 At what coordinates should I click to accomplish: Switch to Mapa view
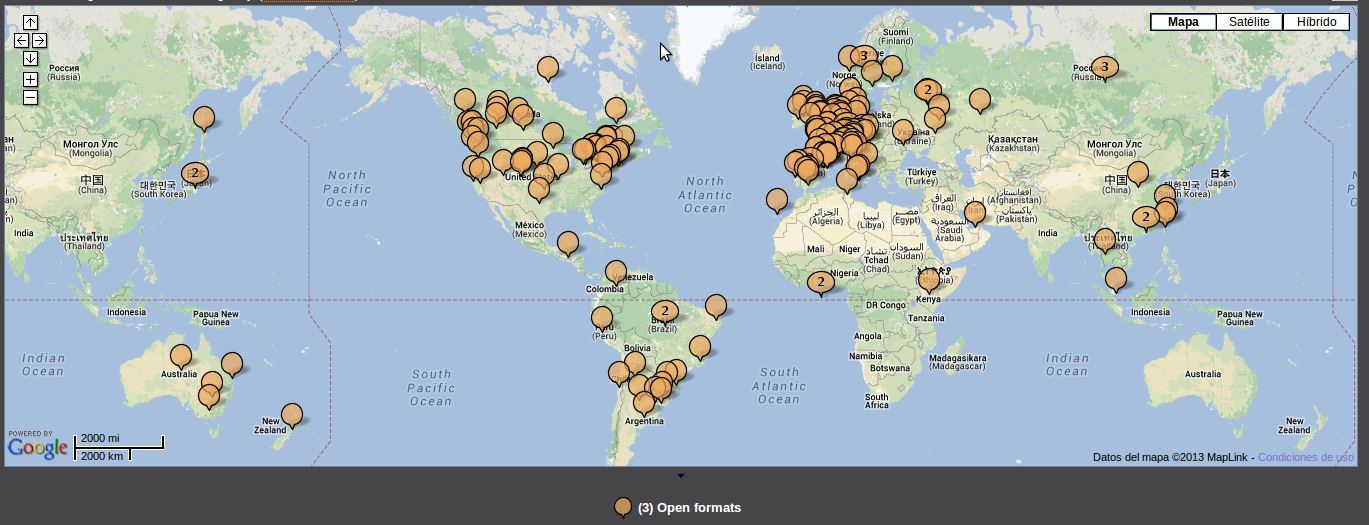click(x=1183, y=22)
